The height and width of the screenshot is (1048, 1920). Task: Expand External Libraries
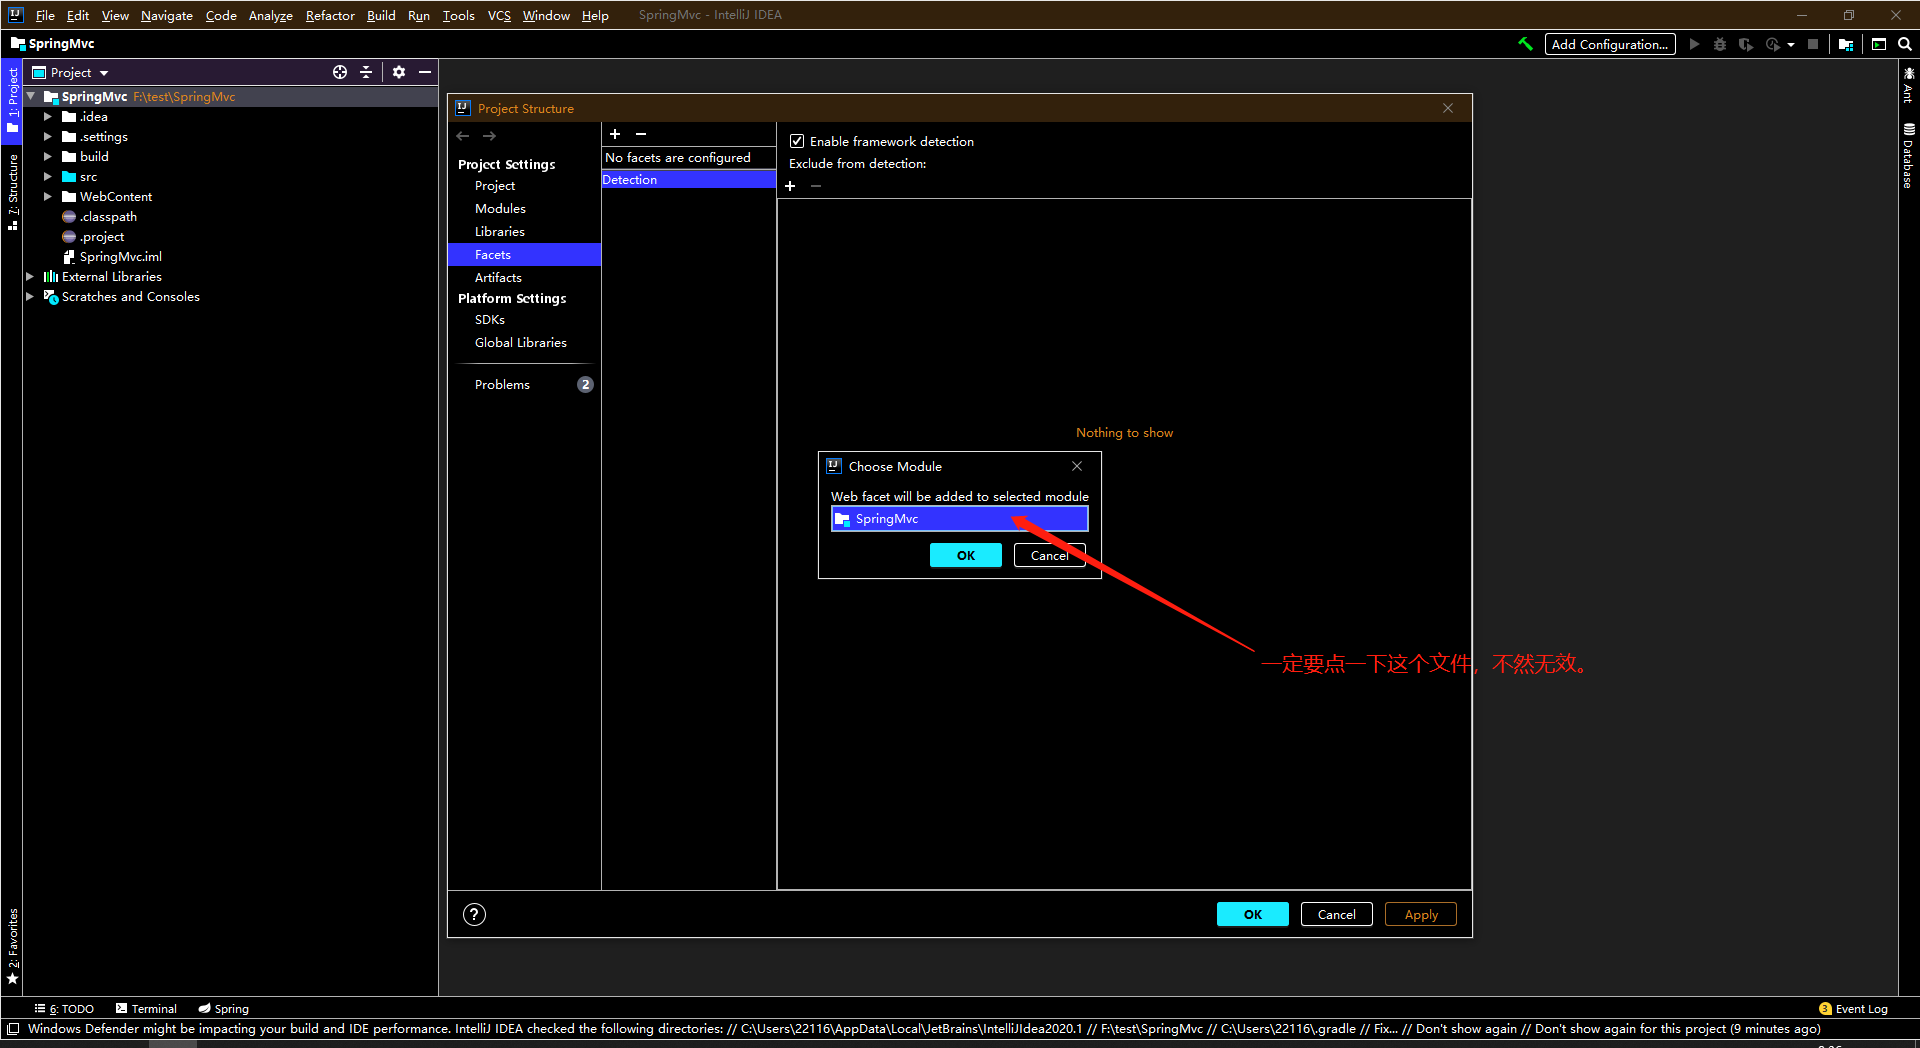(x=29, y=276)
